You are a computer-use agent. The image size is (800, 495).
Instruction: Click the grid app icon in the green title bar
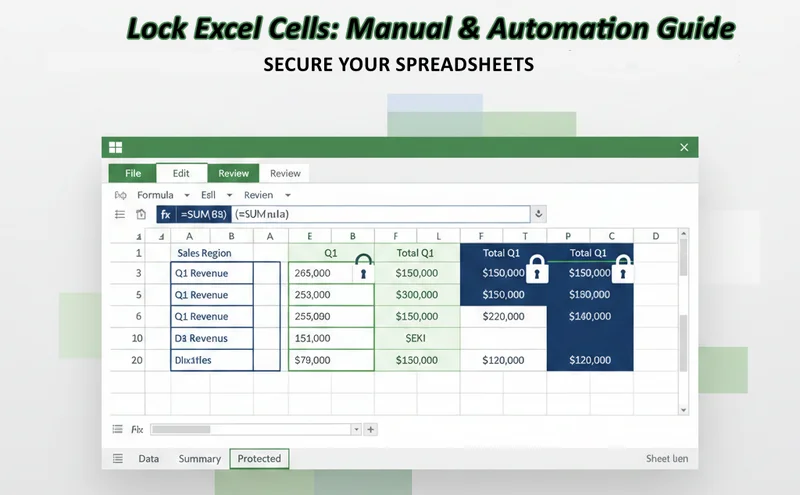(x=115, y=147)
